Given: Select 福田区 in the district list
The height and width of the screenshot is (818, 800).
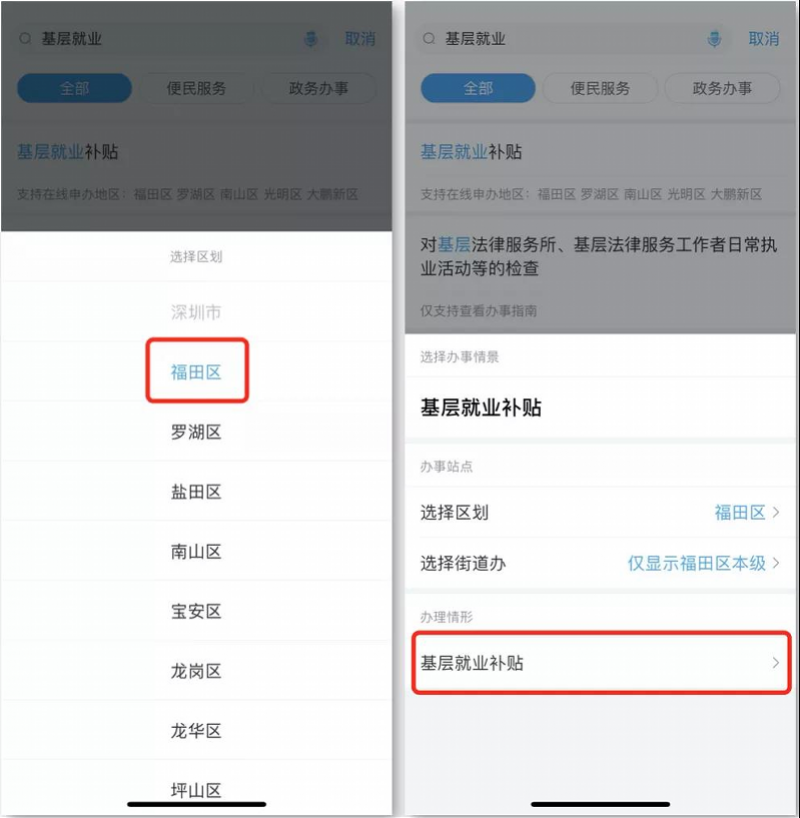Looking at the screenshot, I should 196,371.
